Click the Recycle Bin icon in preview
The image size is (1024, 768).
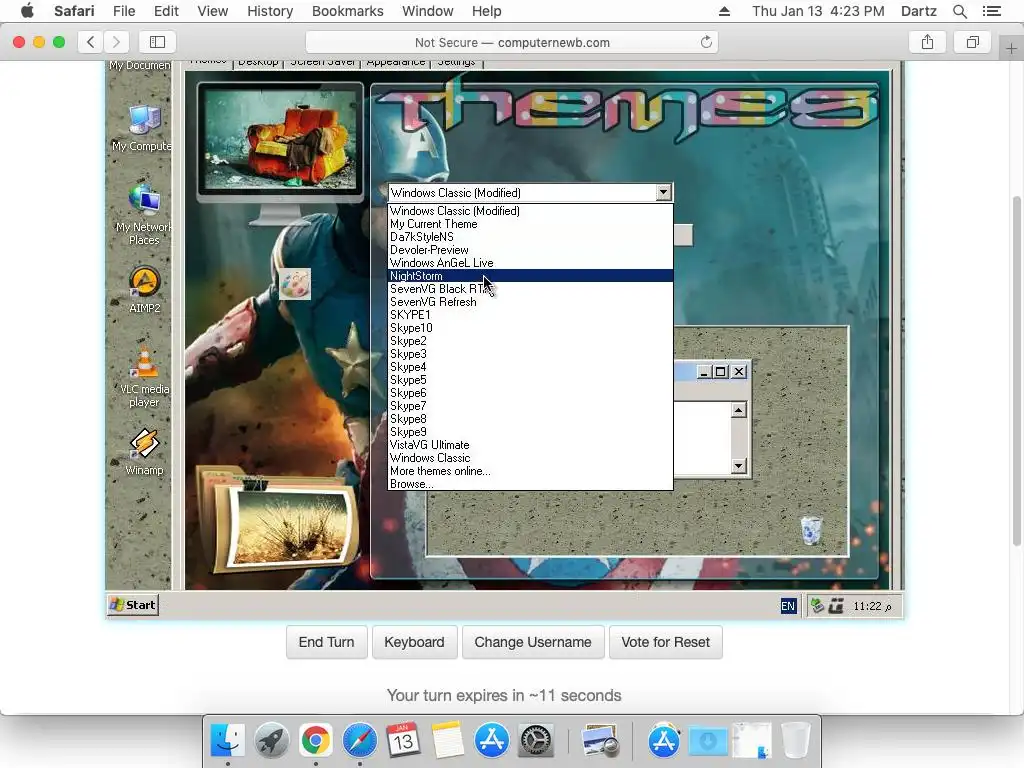(810, 530)
